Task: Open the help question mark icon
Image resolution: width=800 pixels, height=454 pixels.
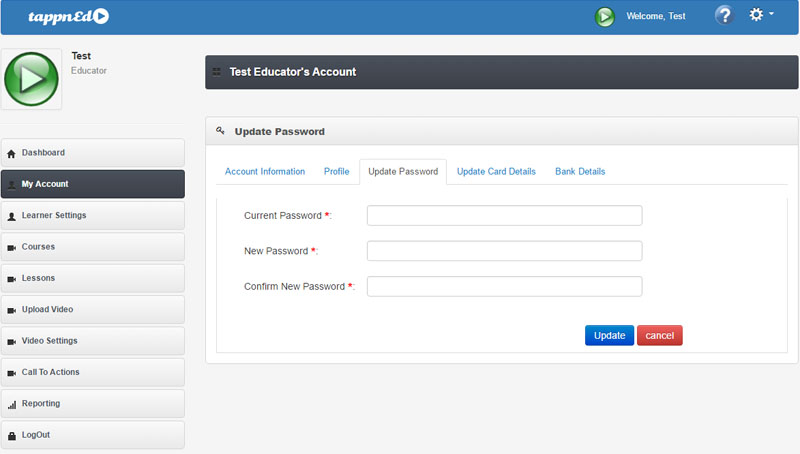Action: click(x=724, y=16)
